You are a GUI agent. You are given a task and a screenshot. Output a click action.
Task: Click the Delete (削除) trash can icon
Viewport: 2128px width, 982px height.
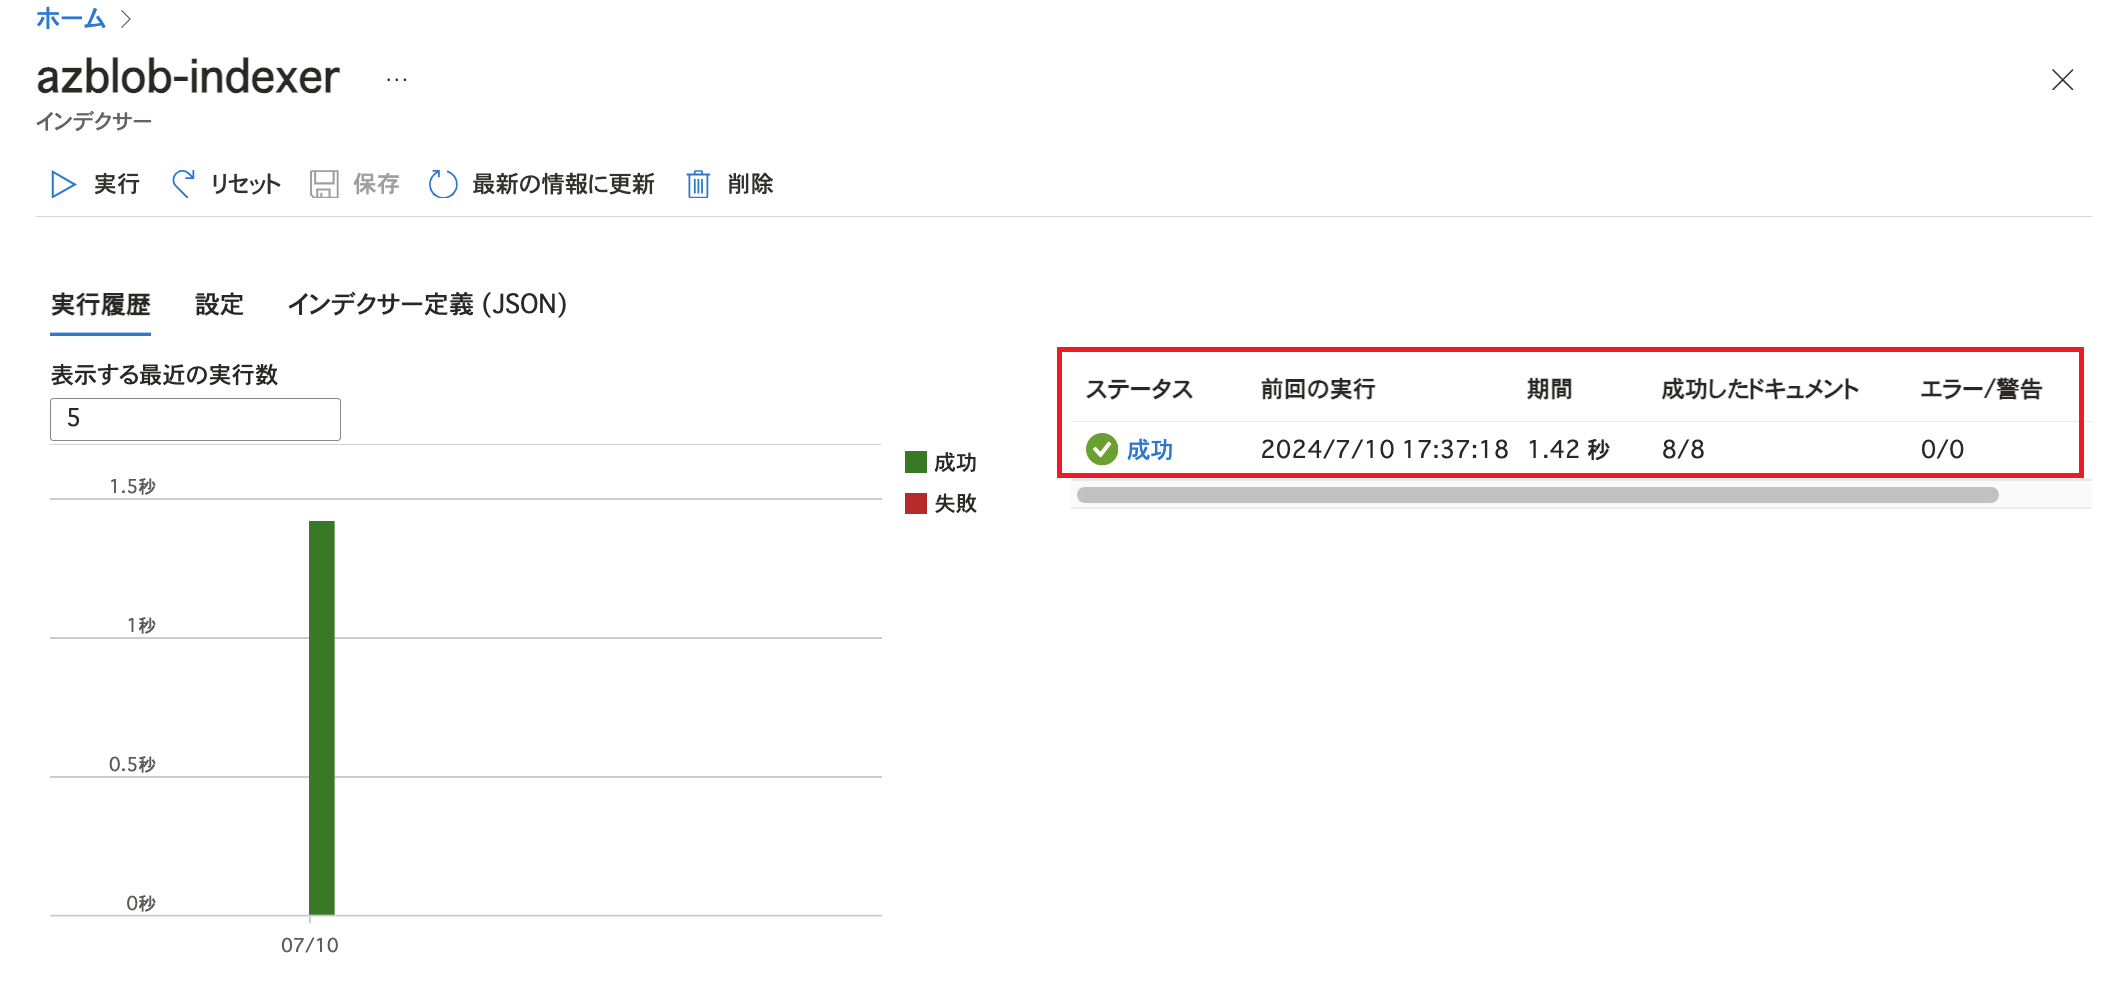(x=698, y=184)
